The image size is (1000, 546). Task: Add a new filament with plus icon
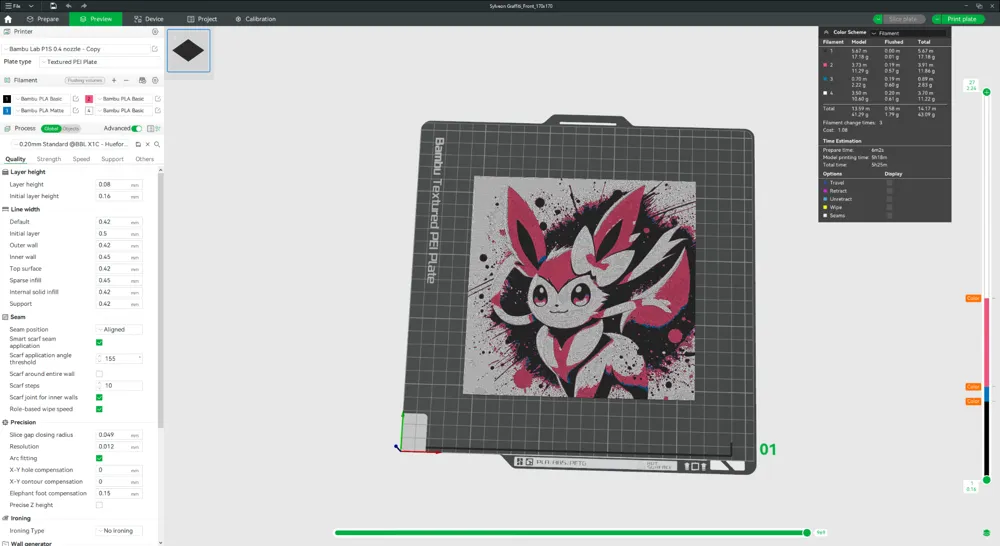pyautogui.click(x=114, y=80)
